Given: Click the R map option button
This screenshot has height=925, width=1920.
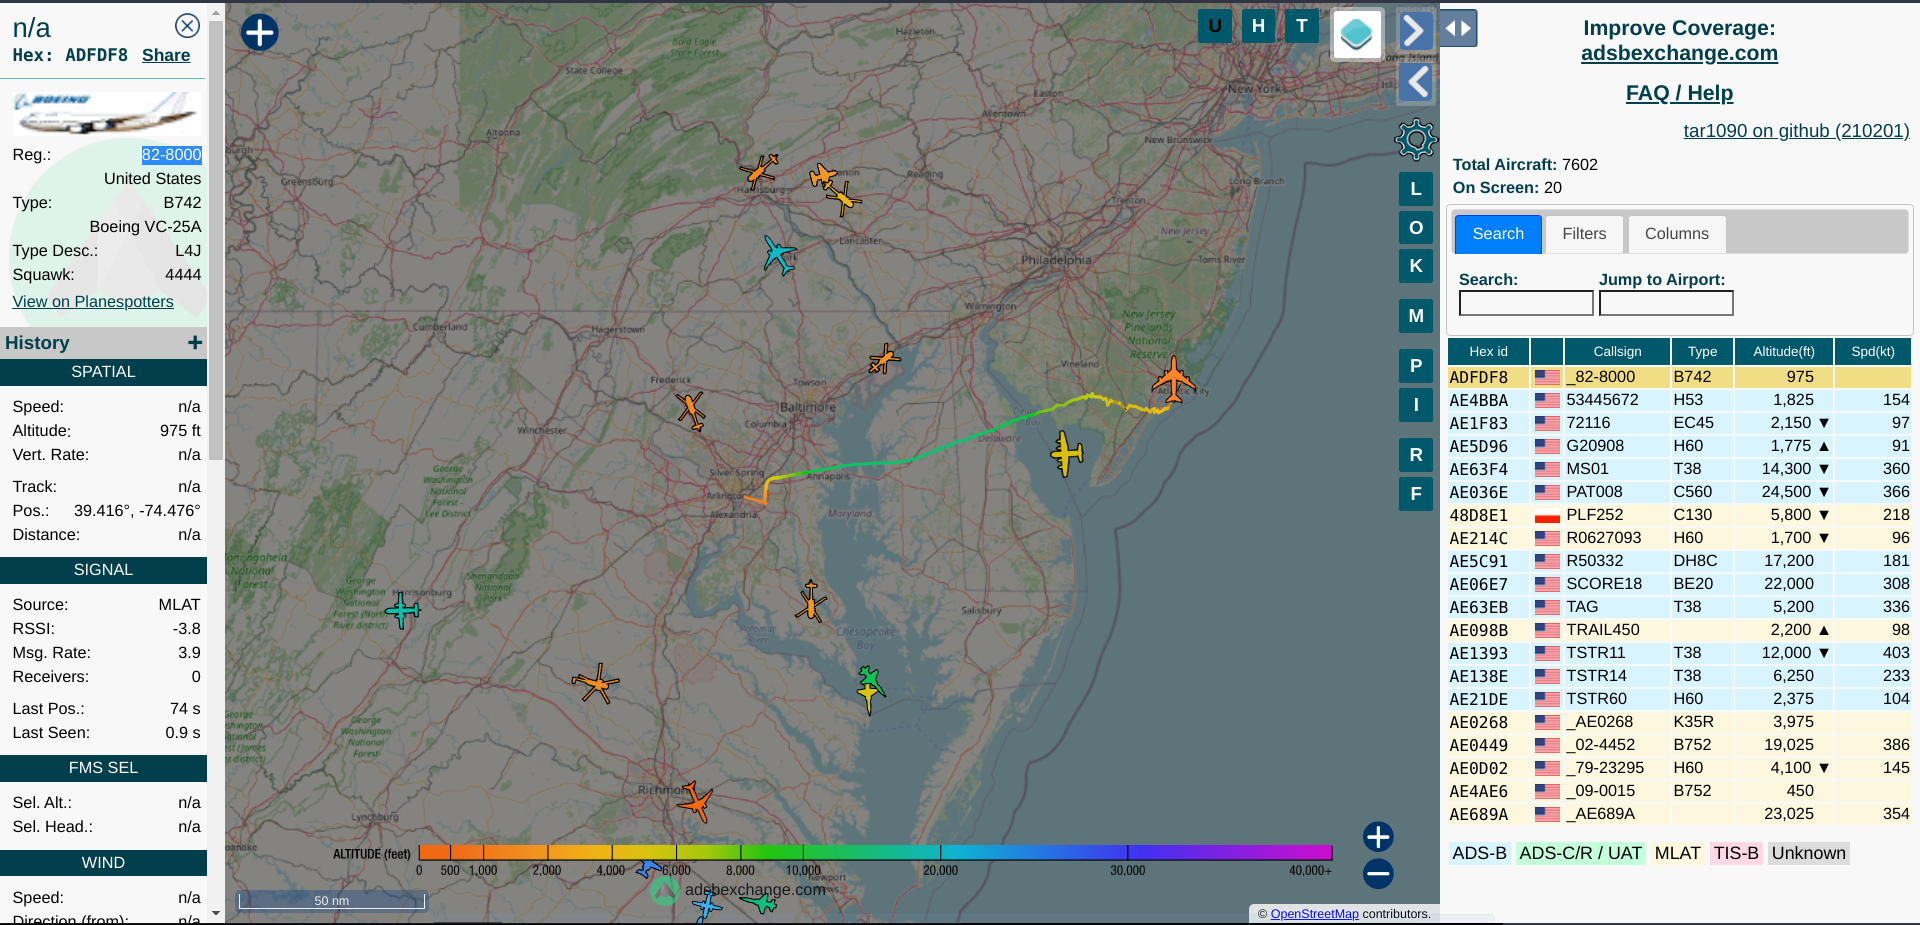Looking at the screenshot, I should pos(1416,455).
